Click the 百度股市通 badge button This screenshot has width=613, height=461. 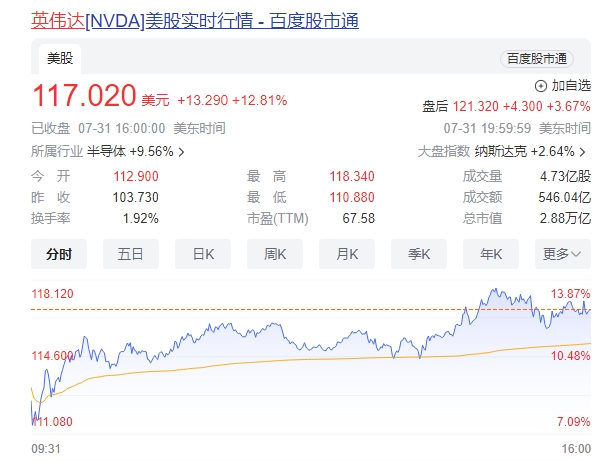coord(537,59)
